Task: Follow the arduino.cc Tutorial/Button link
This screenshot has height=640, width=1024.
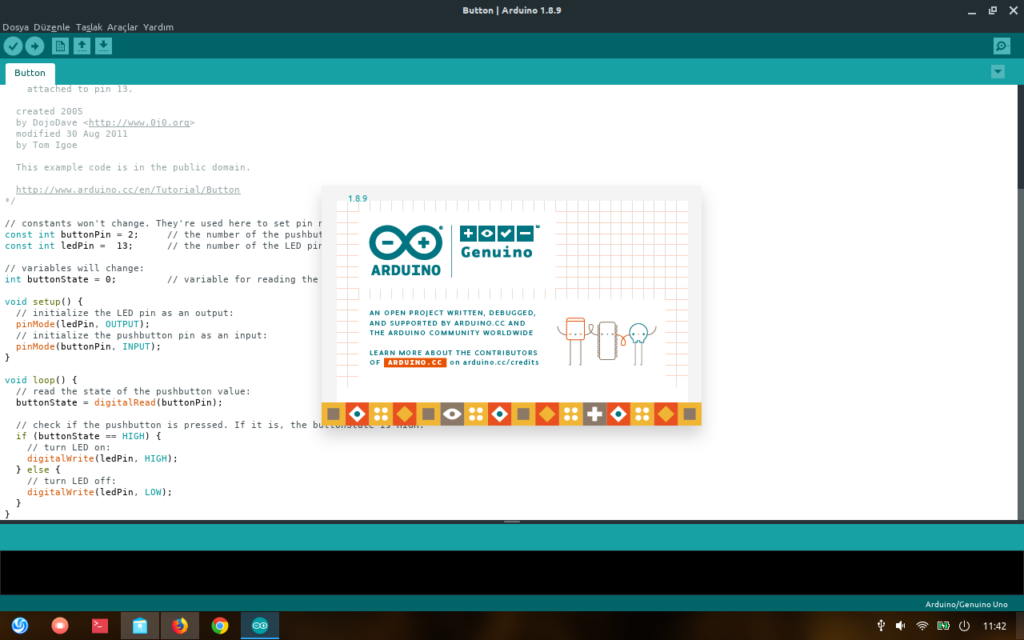Action: coord(128,190)
